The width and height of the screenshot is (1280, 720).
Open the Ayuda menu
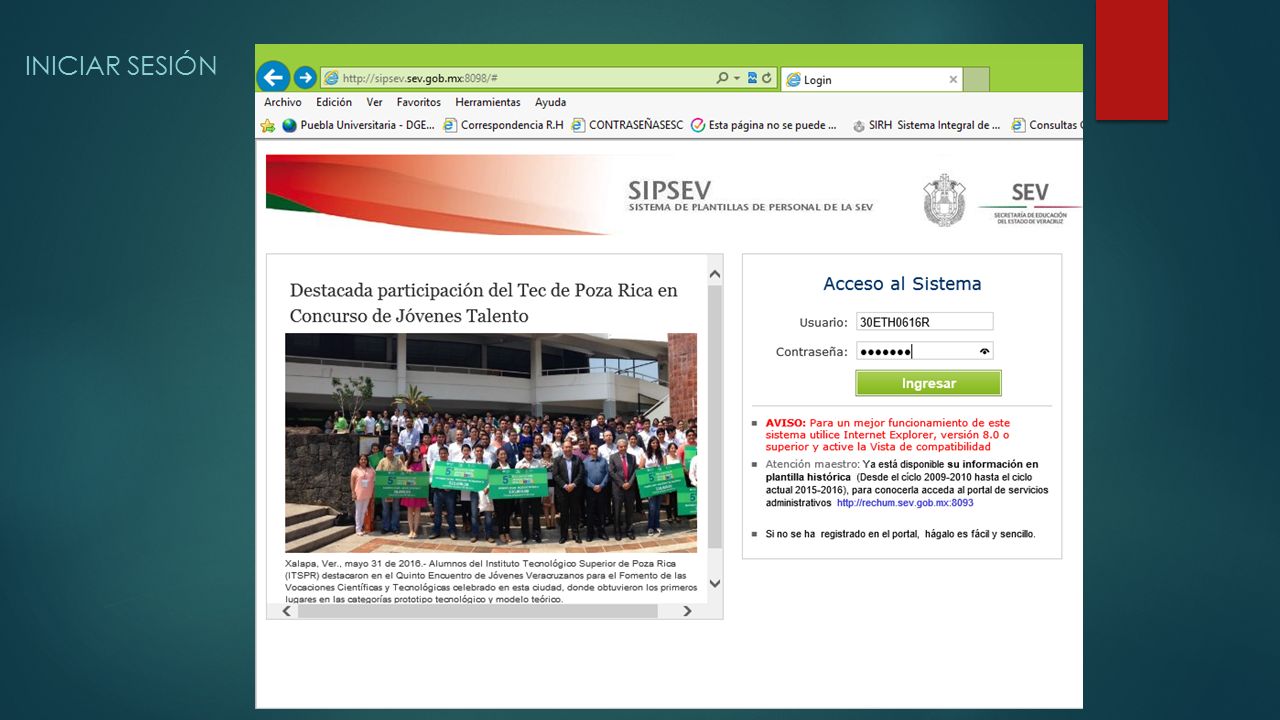[550, 102]
